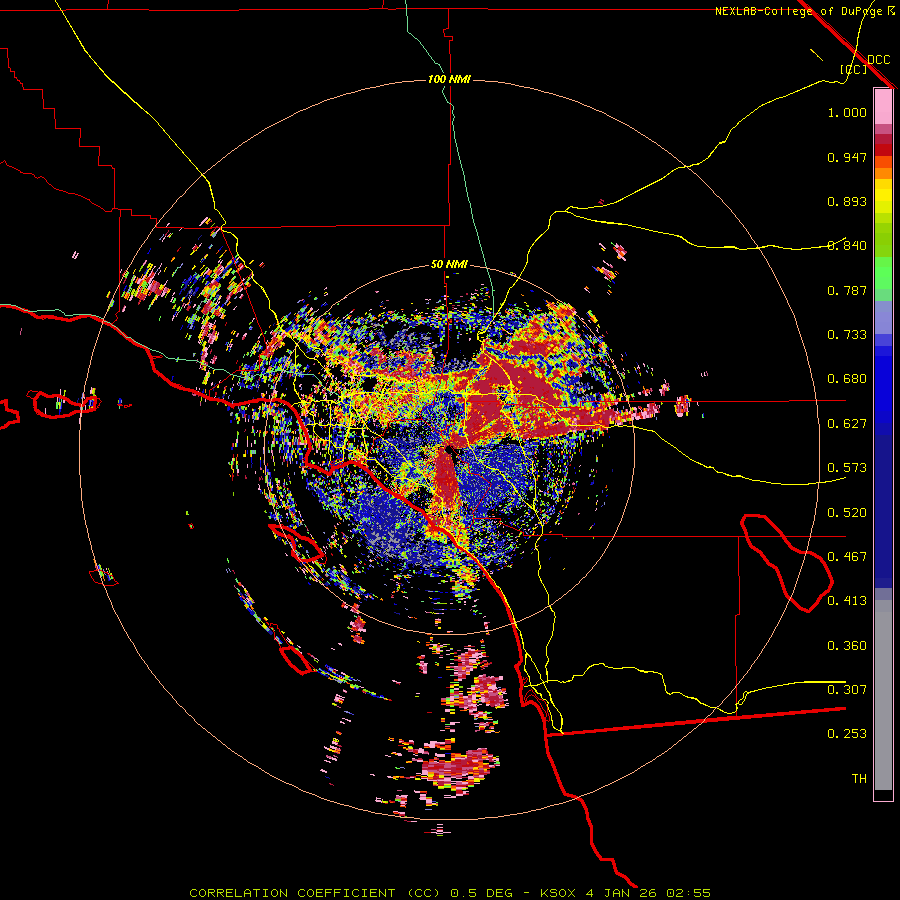Click the 0.413 legend value
The width and height of the screenshot is (900, 900).
(847, 601)
